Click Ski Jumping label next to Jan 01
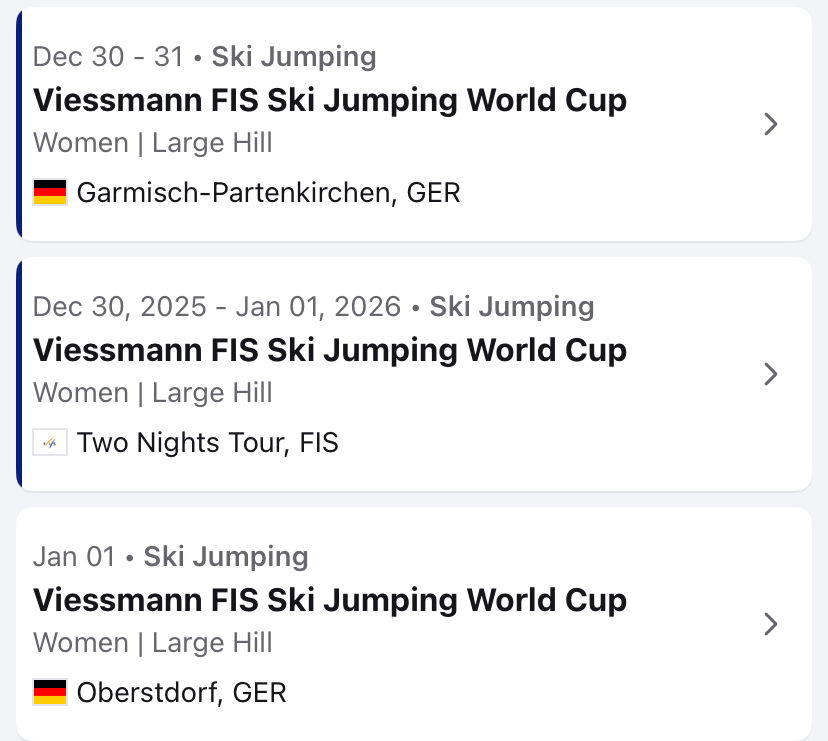The height and width of the screenshot is (741, 828). (226, 557)
